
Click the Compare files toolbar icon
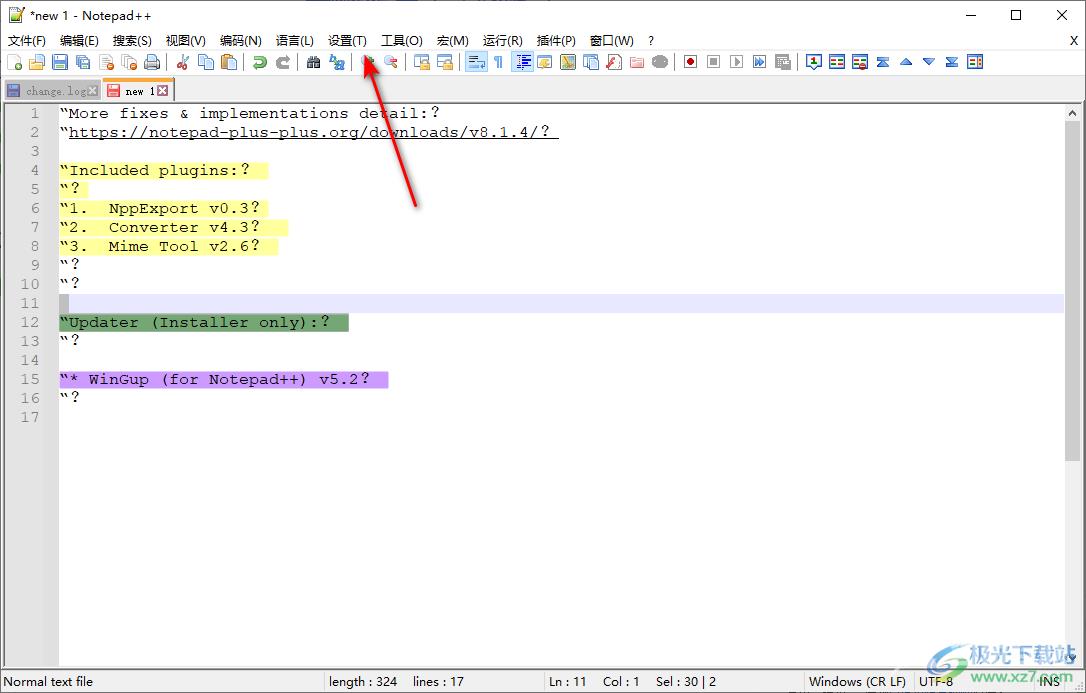[x=837, y=62]
